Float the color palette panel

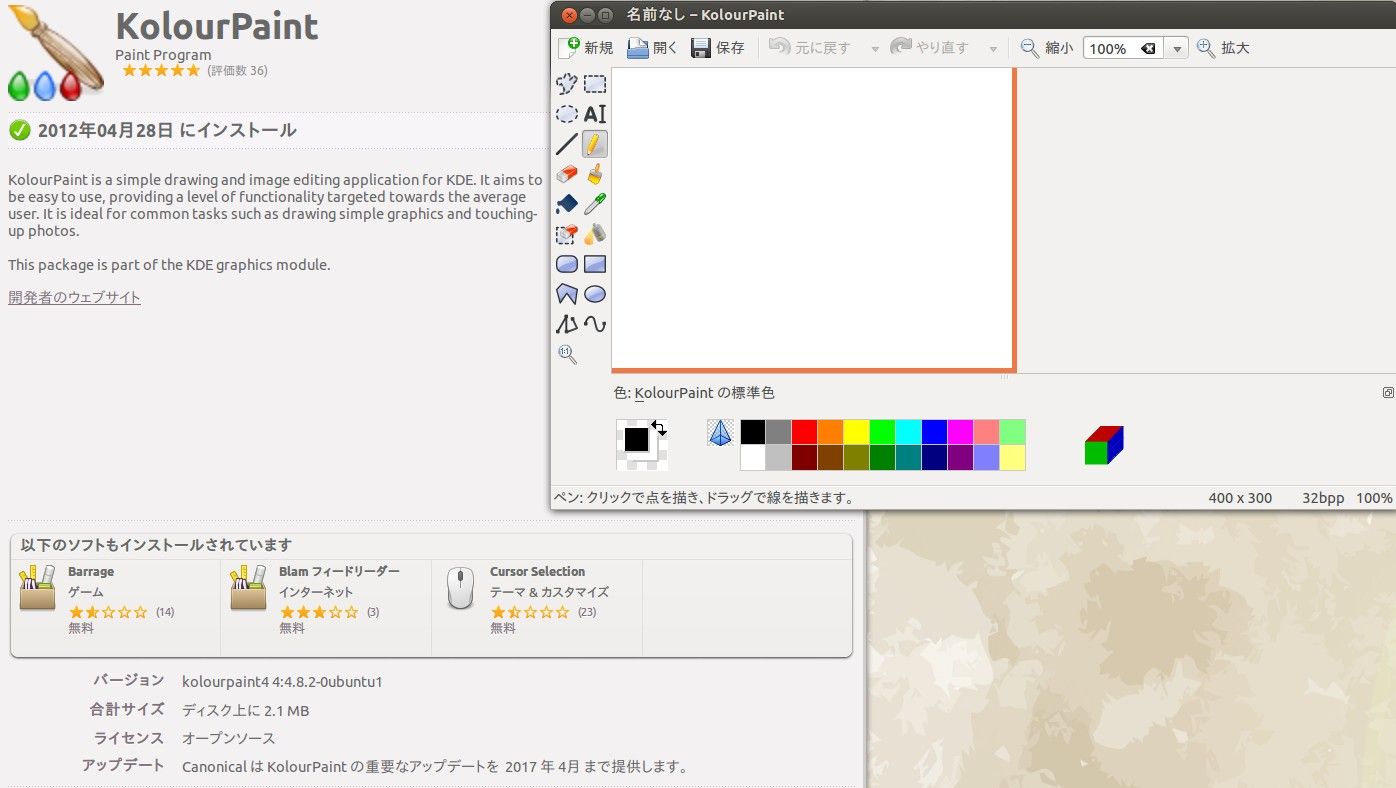(x=1388, y=393)
